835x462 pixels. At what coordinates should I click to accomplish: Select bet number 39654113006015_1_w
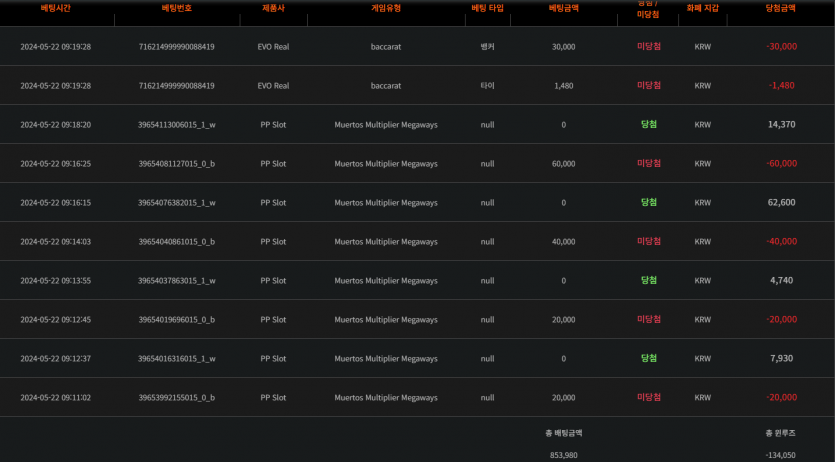(x=177, y=125)
